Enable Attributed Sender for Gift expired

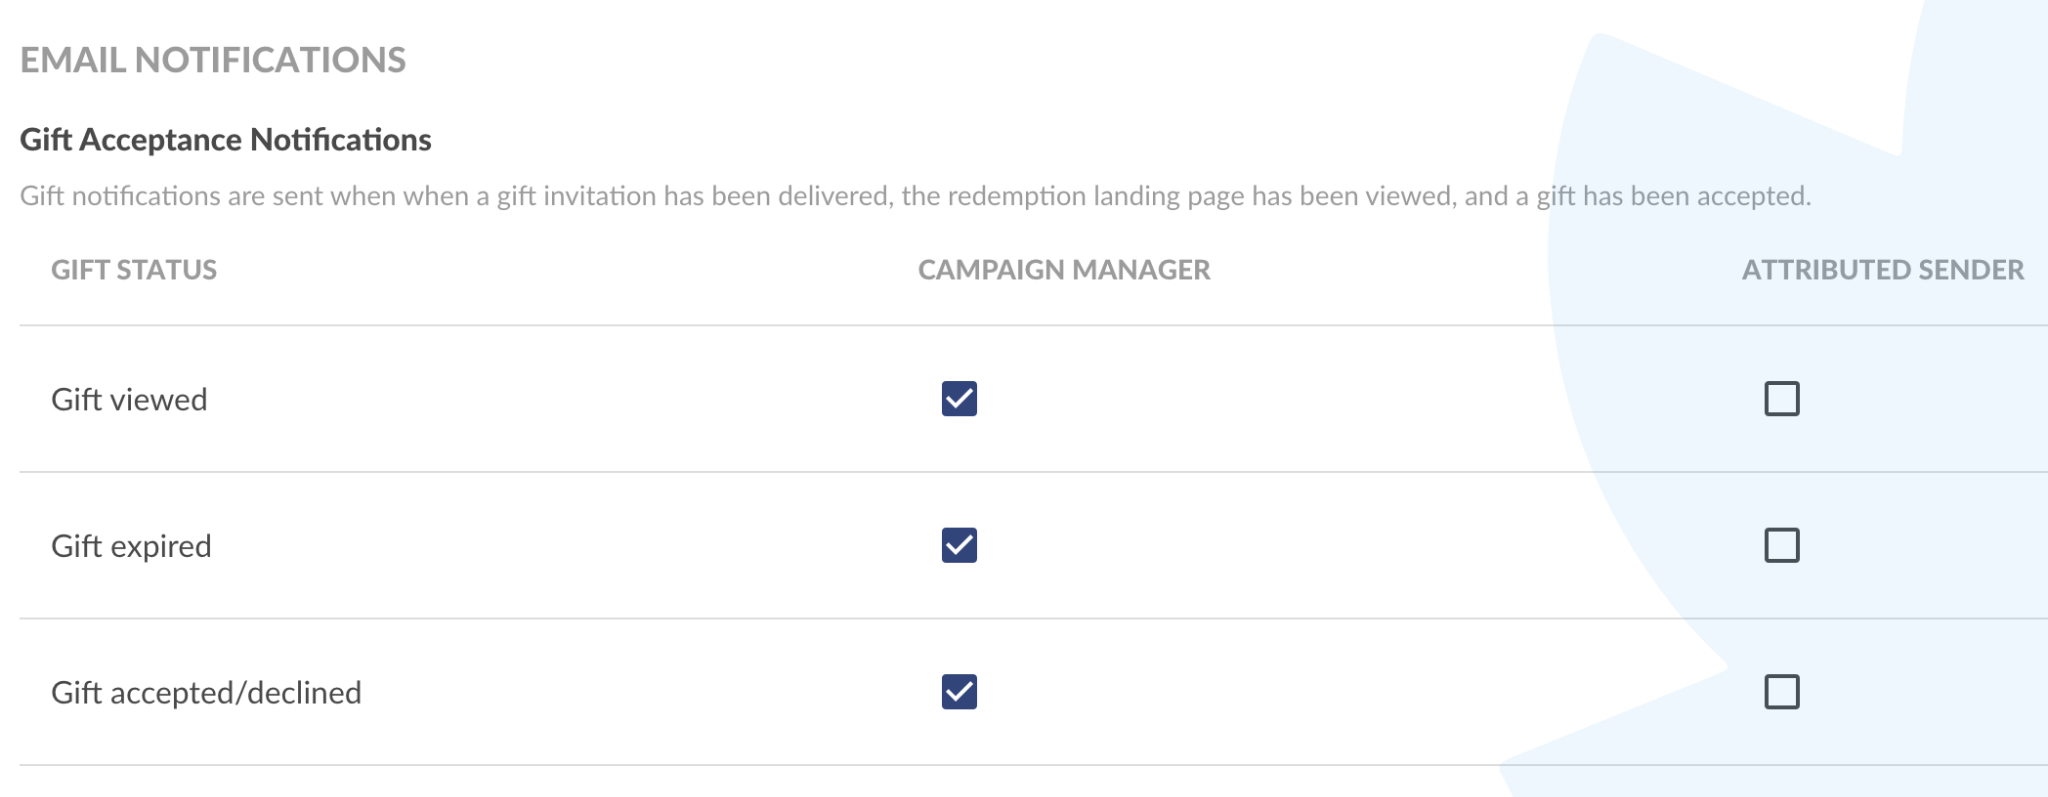click(x=1782, y=545)
